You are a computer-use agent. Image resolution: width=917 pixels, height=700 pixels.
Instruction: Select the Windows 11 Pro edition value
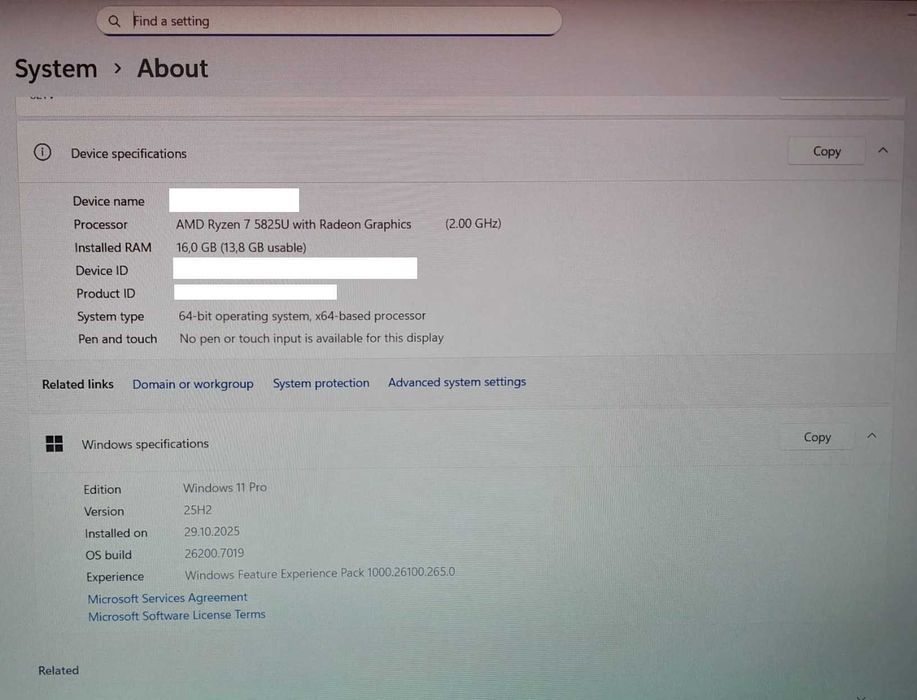[x=225, y=487]
